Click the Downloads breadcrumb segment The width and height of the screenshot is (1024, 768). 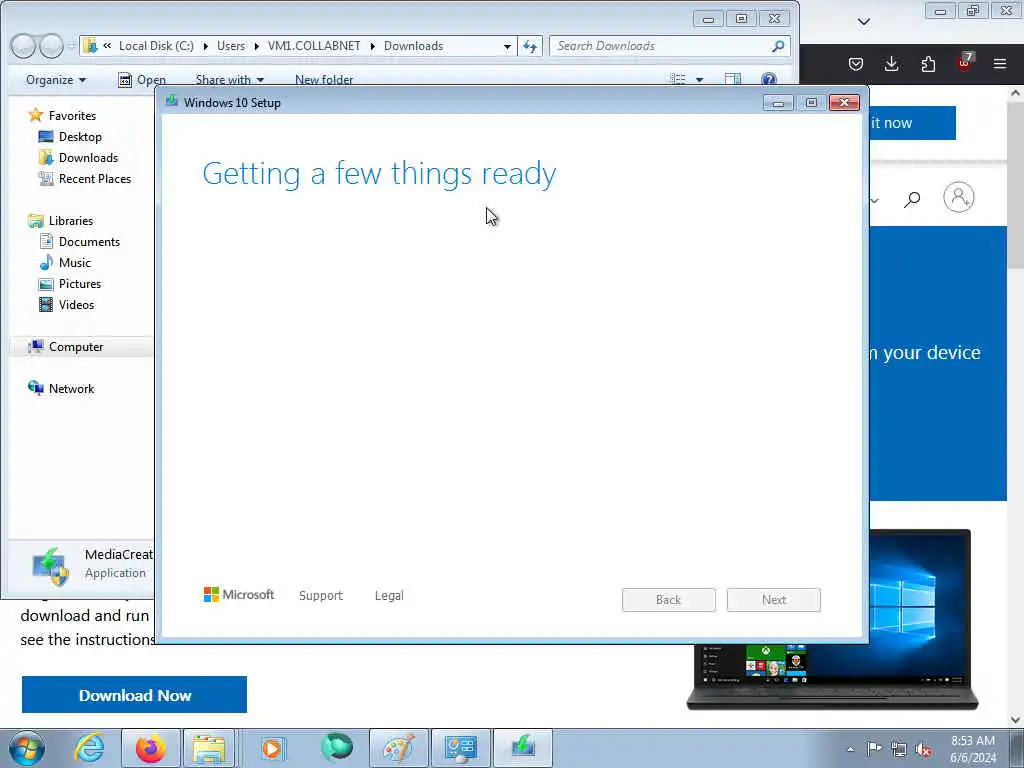413,46
